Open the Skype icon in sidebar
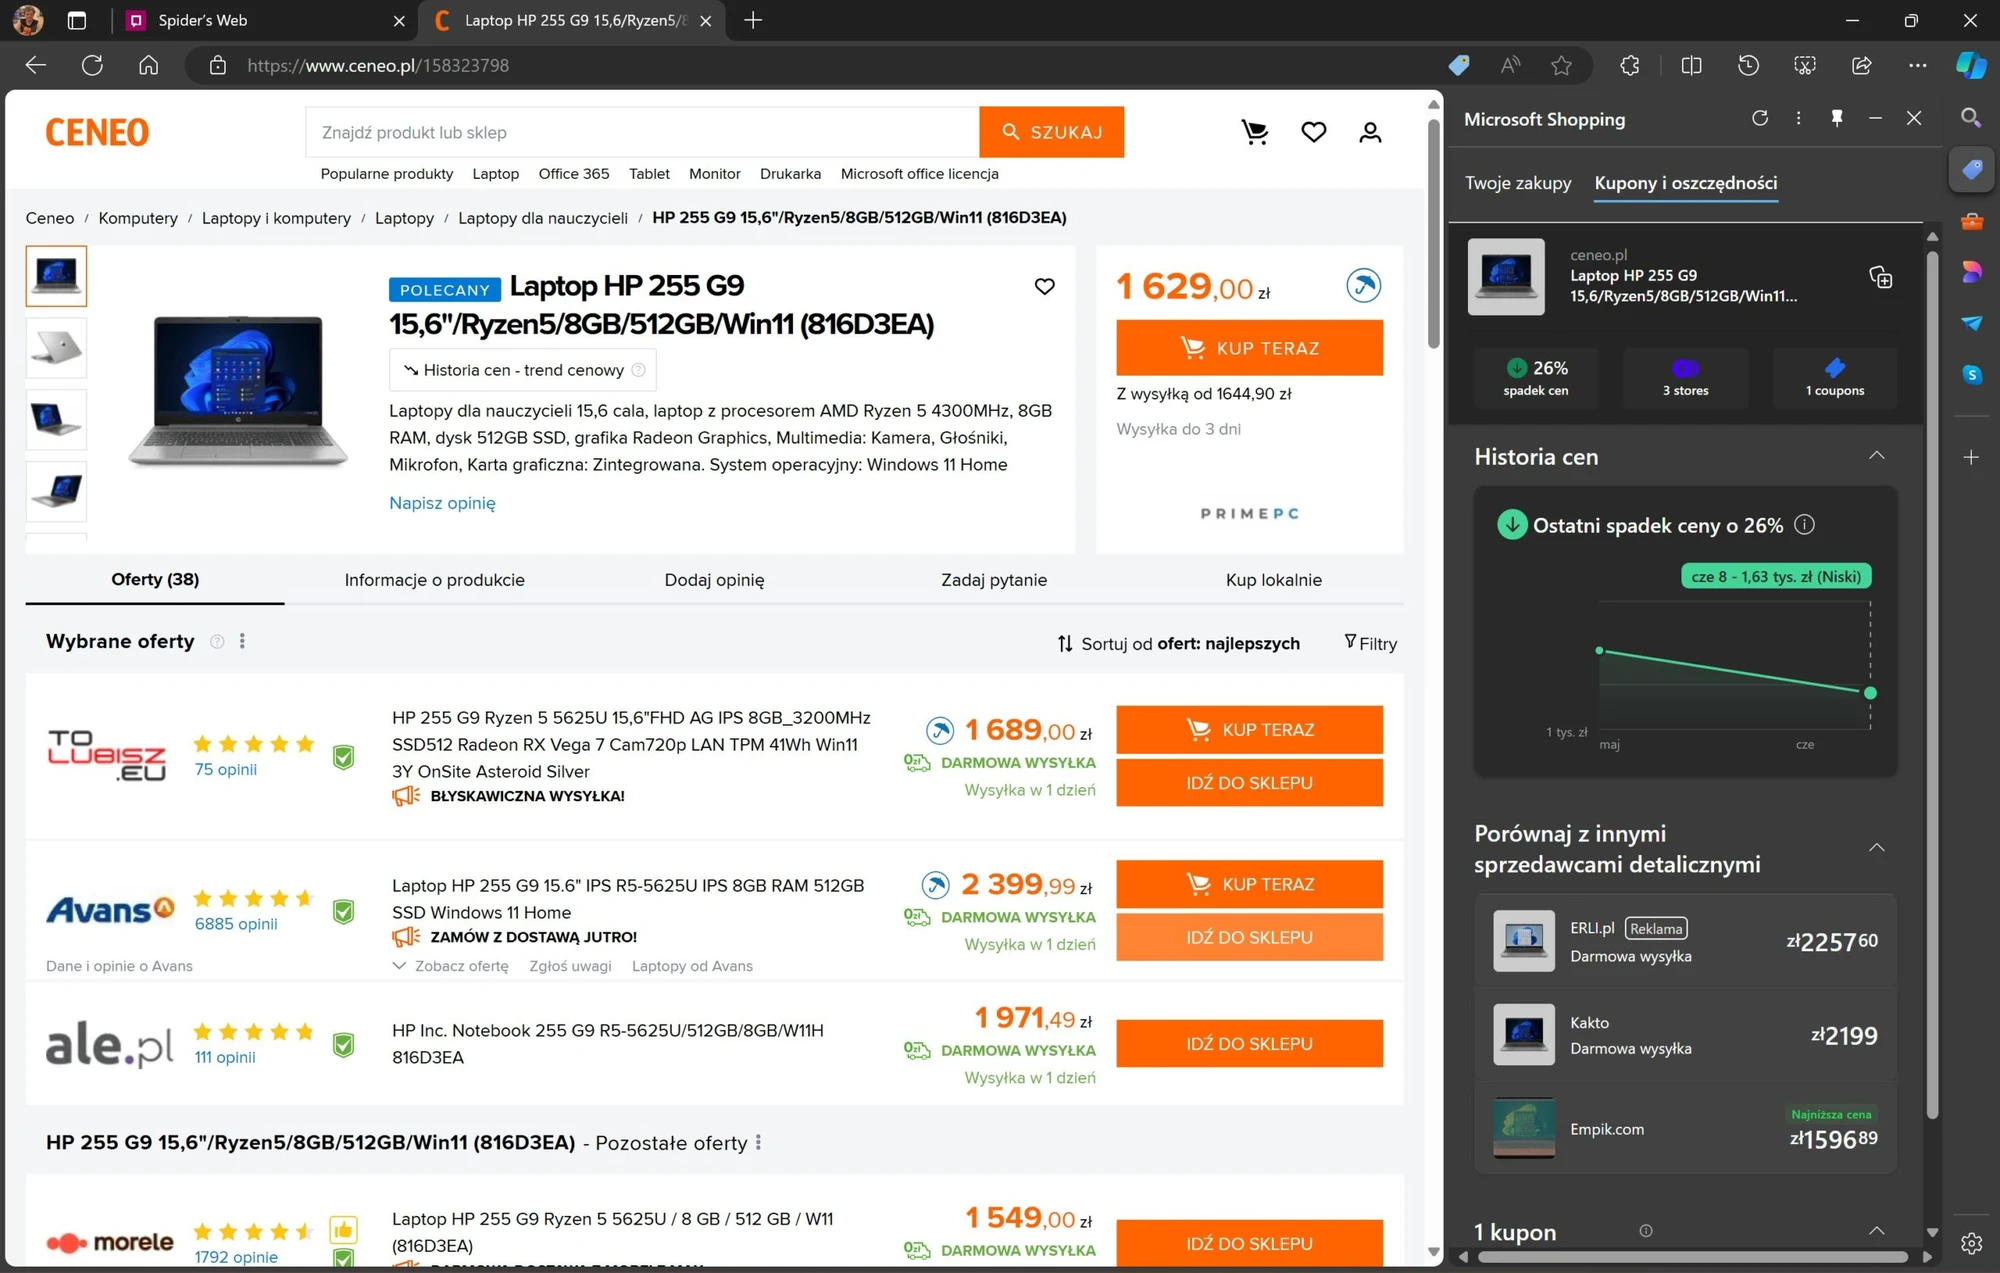Viewport: 2000px width, 1273px height. (x=1971, y=374)
